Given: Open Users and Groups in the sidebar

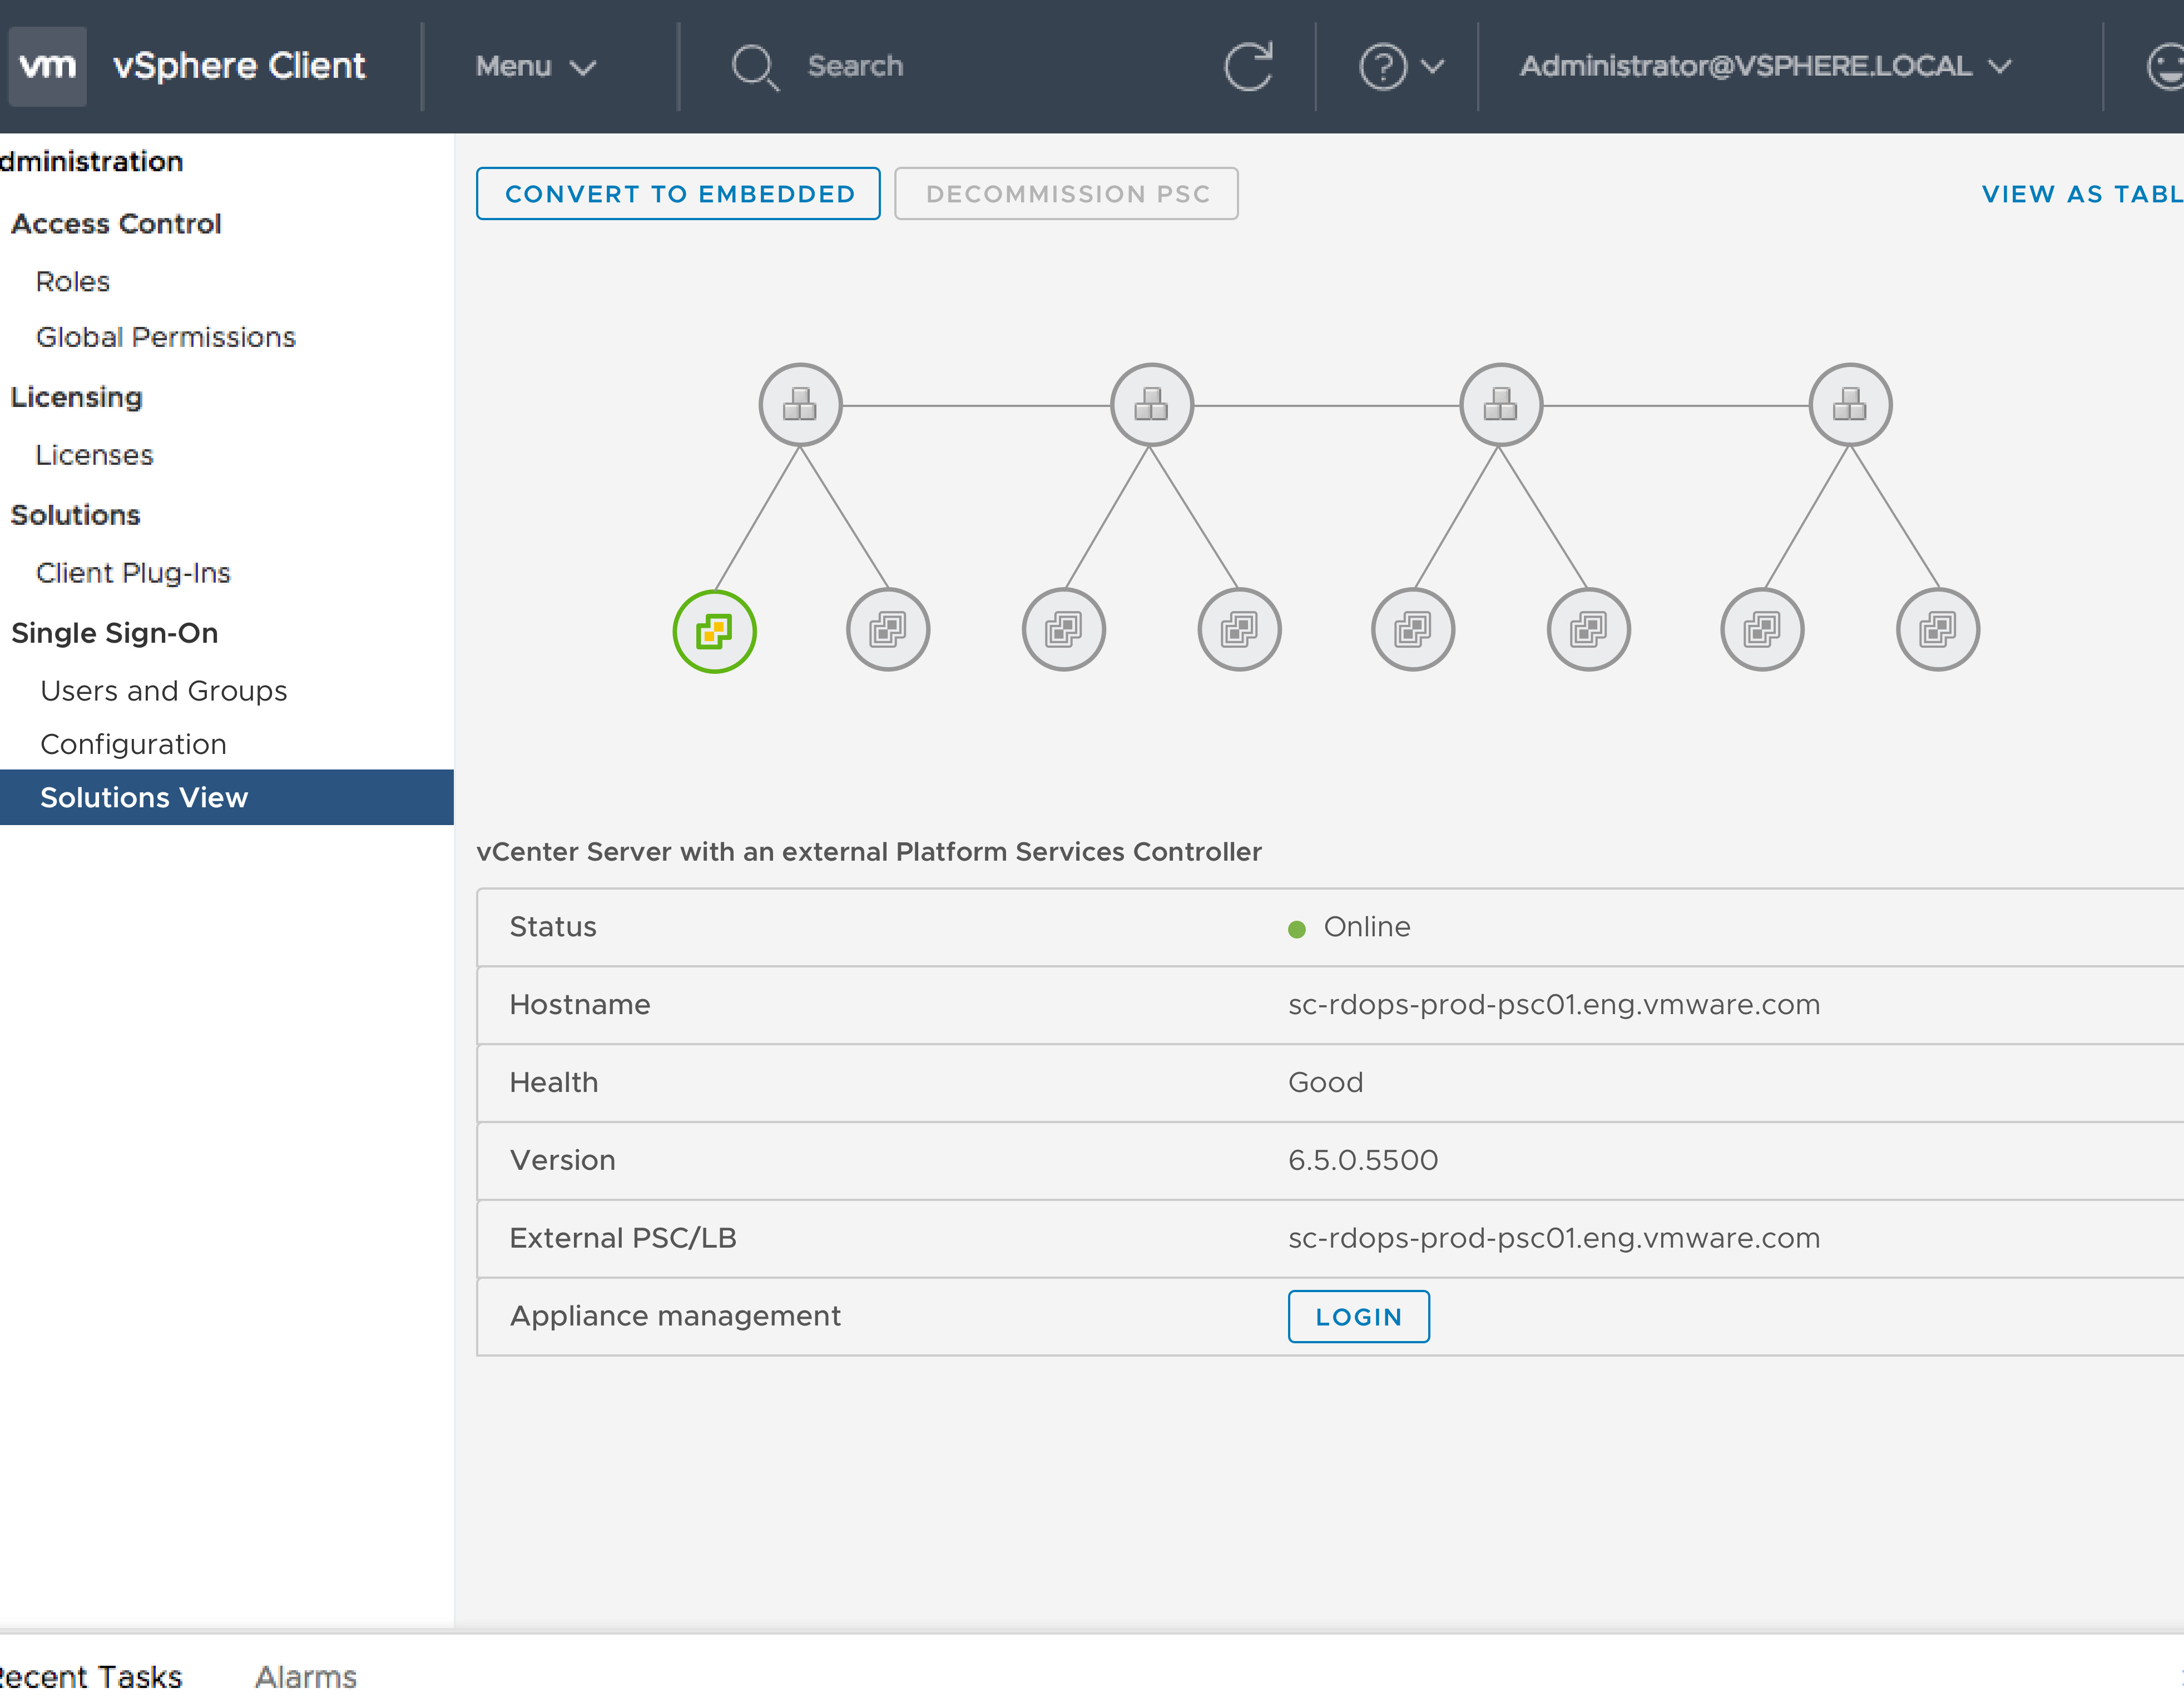Looking at the screenshot, I should click(163, 691).
